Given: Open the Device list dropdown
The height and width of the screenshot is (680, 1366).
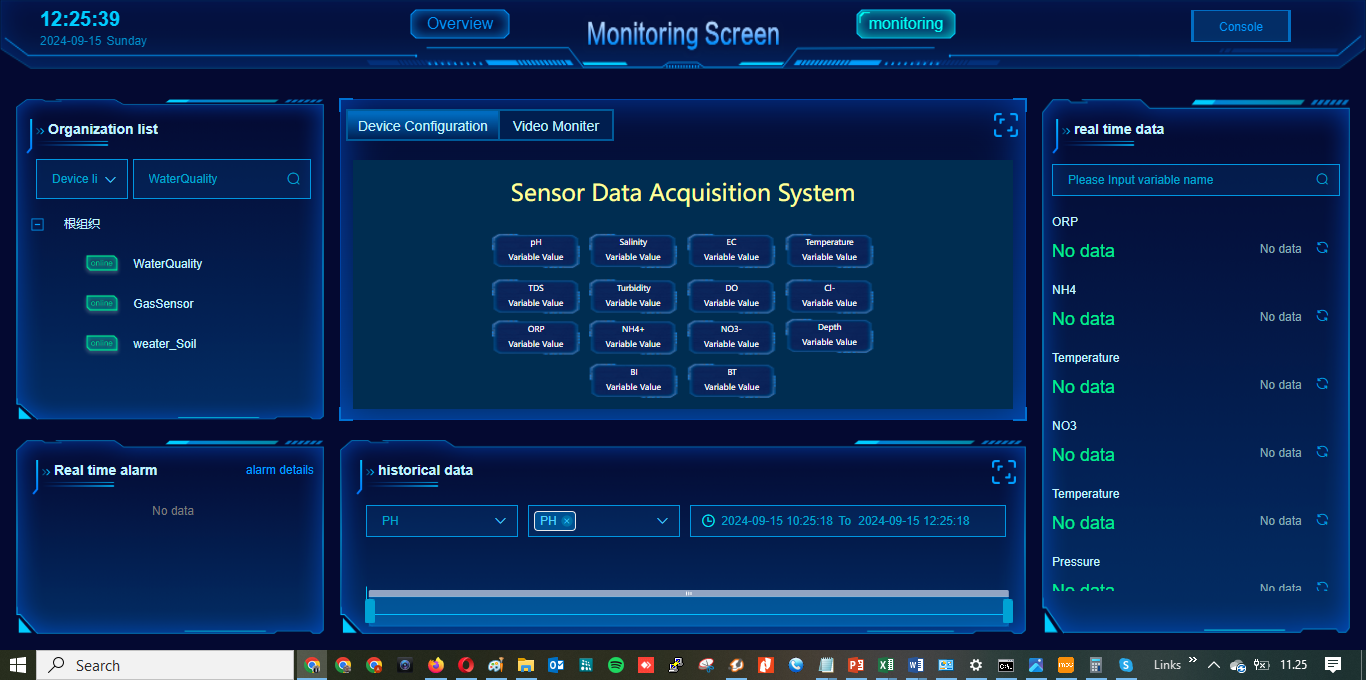Looking at the screenshot, I should (82, 179).
